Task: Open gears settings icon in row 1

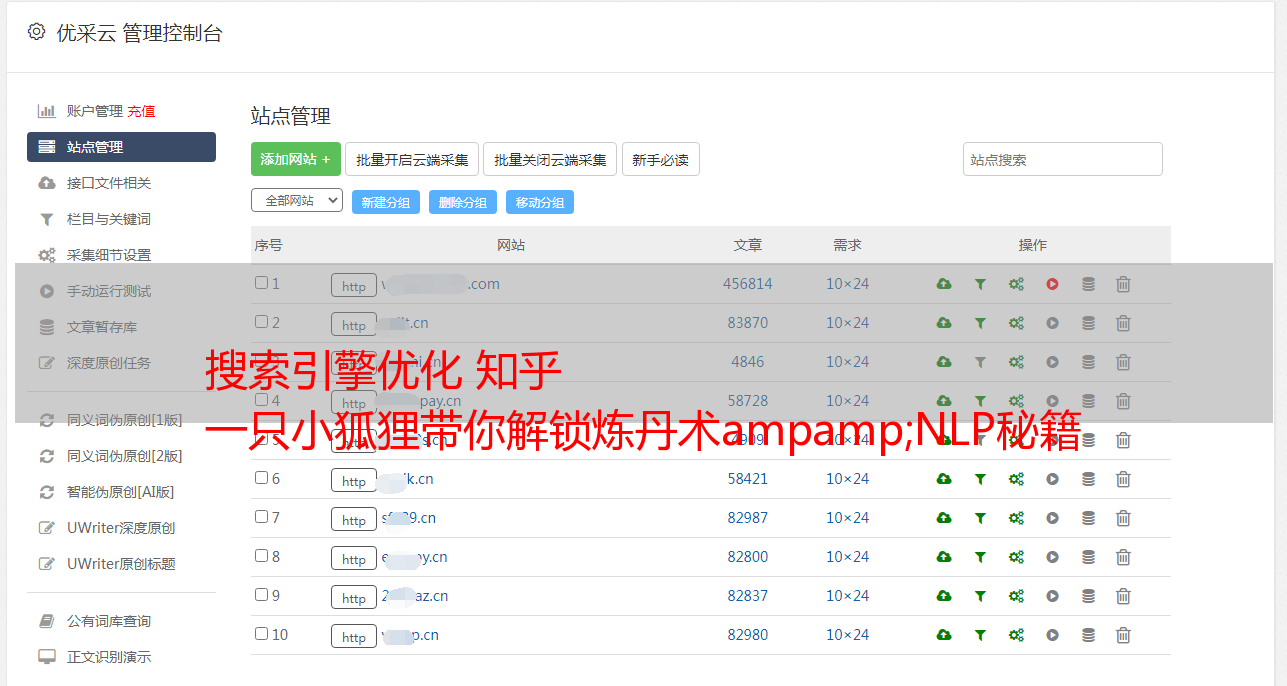Action: pyautogui.click(x=1016, y=284)
